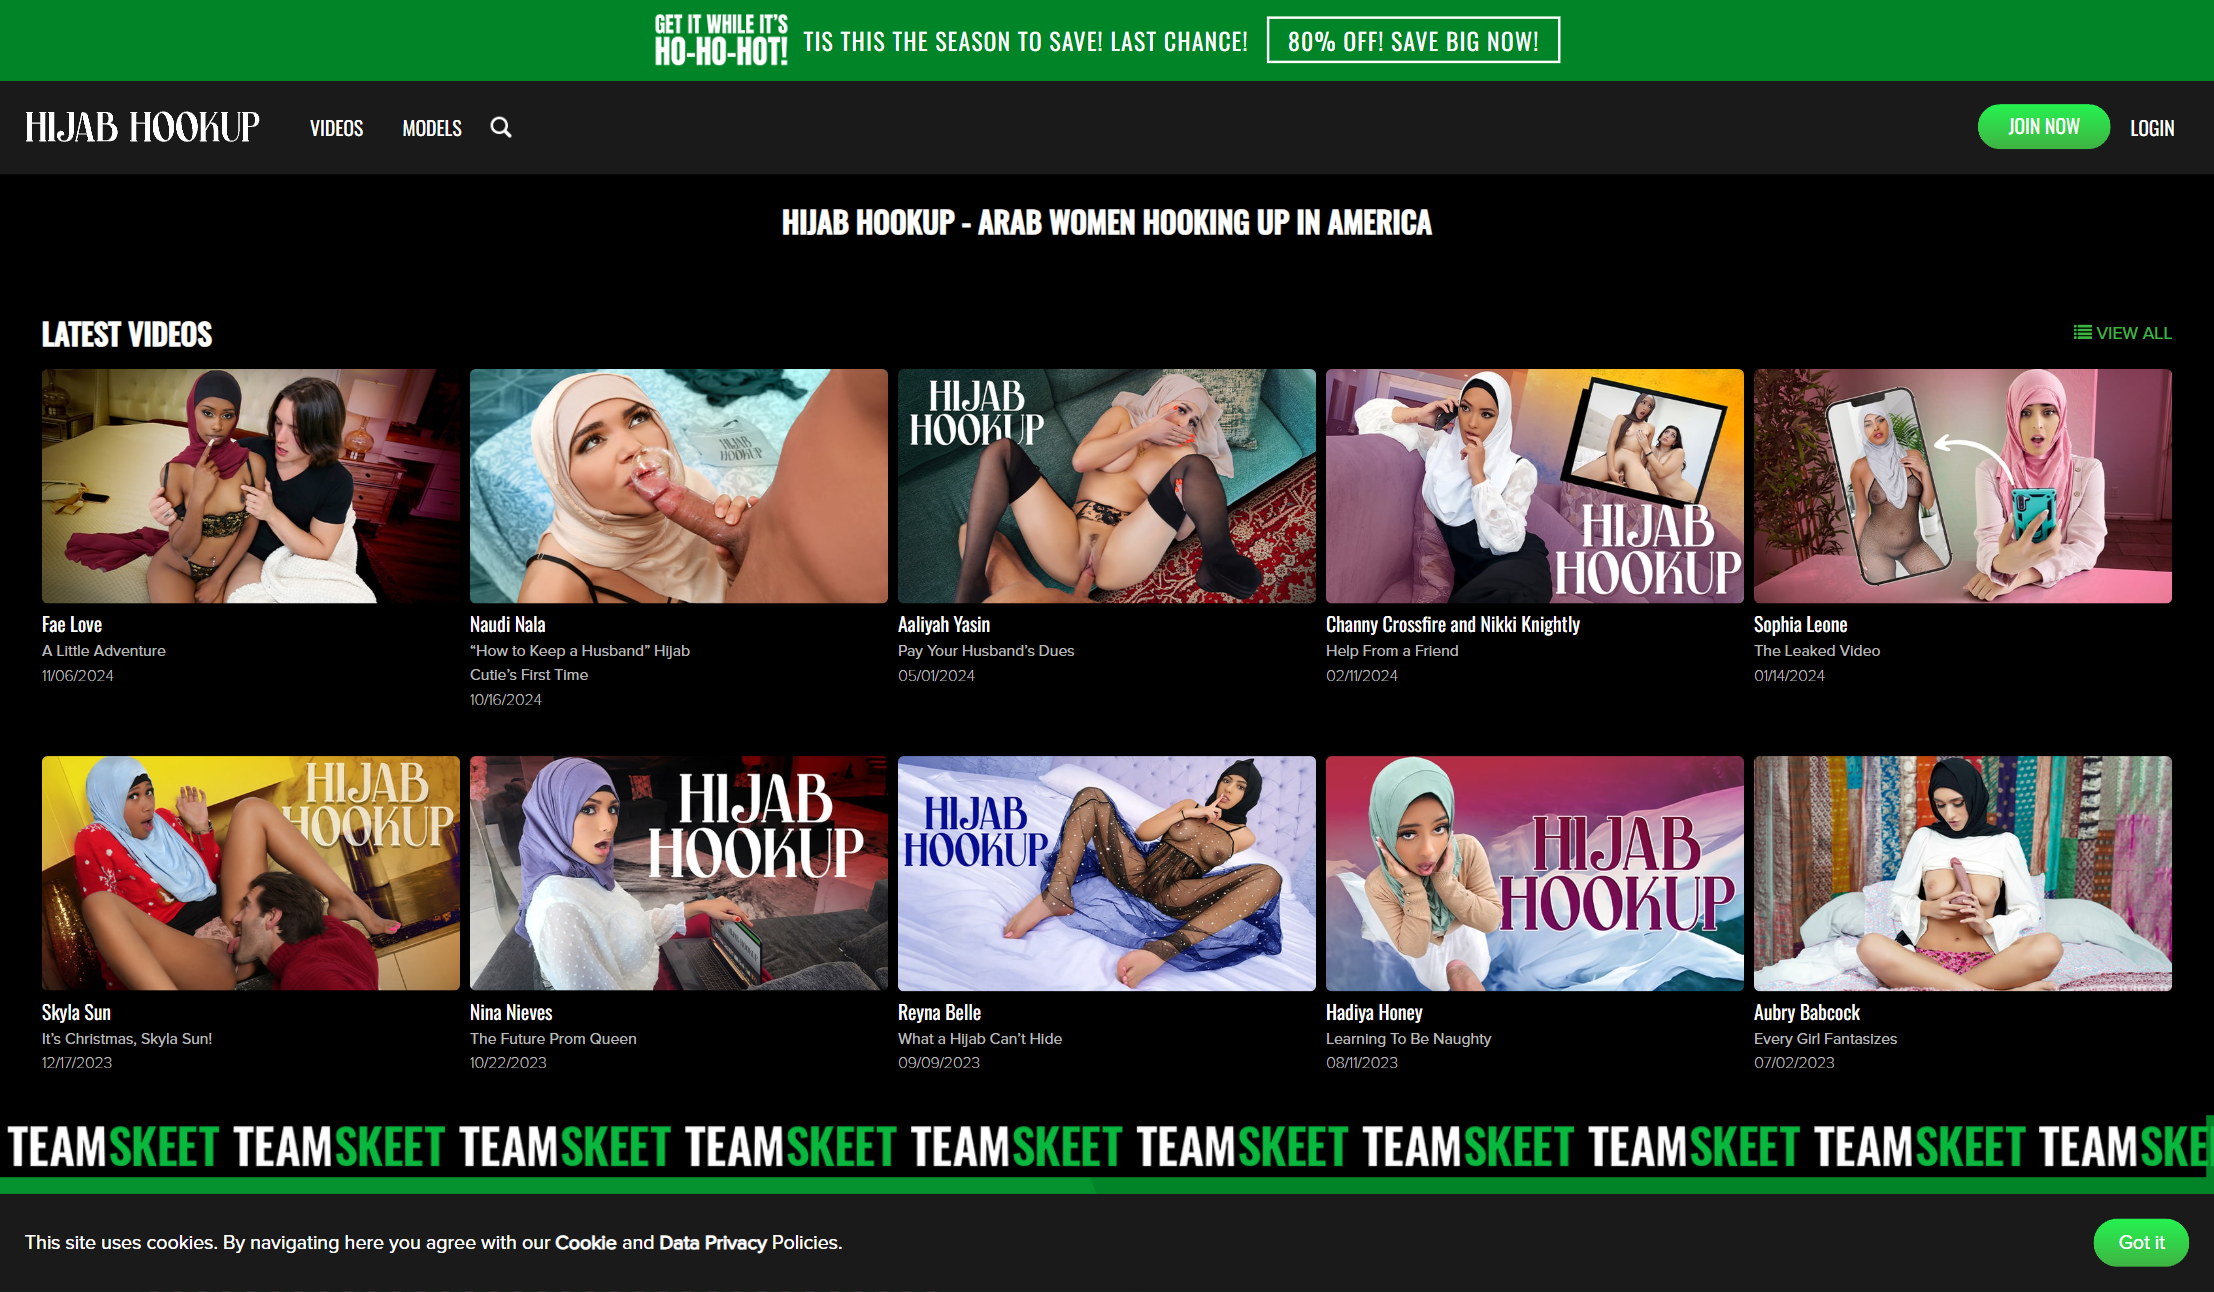Open the Videos menu item

point(336,128)
